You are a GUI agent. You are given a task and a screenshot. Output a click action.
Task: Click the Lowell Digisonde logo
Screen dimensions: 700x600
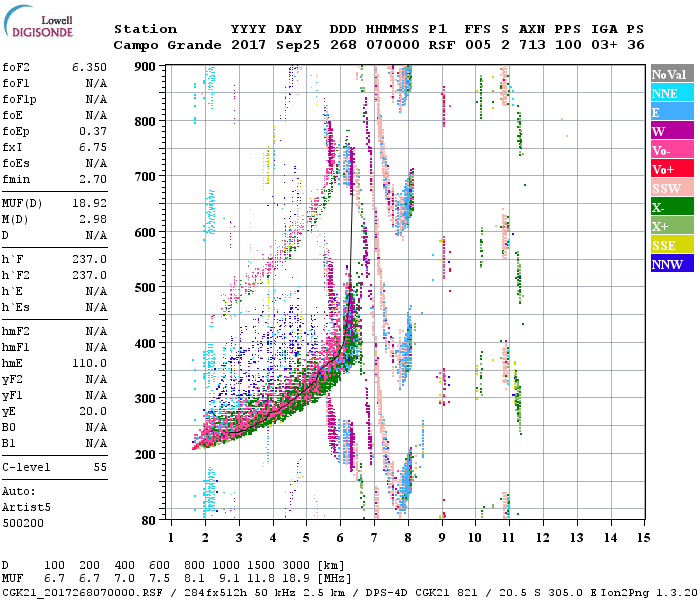pos(38,21)
